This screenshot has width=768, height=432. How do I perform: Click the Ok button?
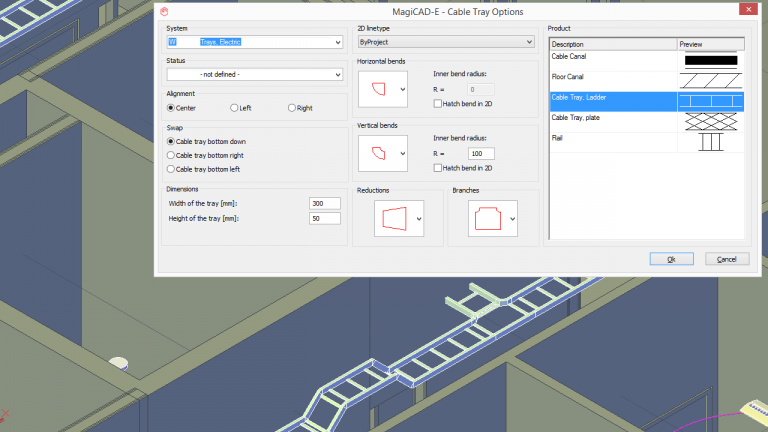click(x=672, y=259)
